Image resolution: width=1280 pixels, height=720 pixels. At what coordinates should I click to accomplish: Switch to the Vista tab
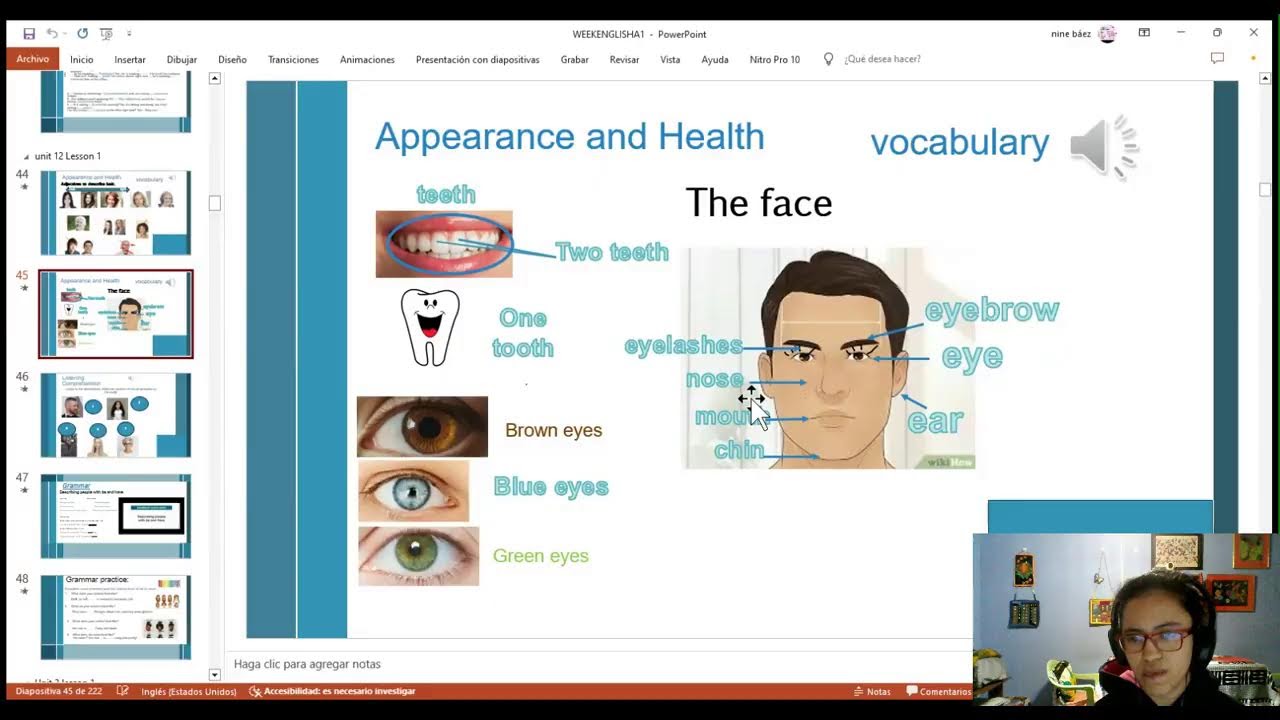pos(670,60)
